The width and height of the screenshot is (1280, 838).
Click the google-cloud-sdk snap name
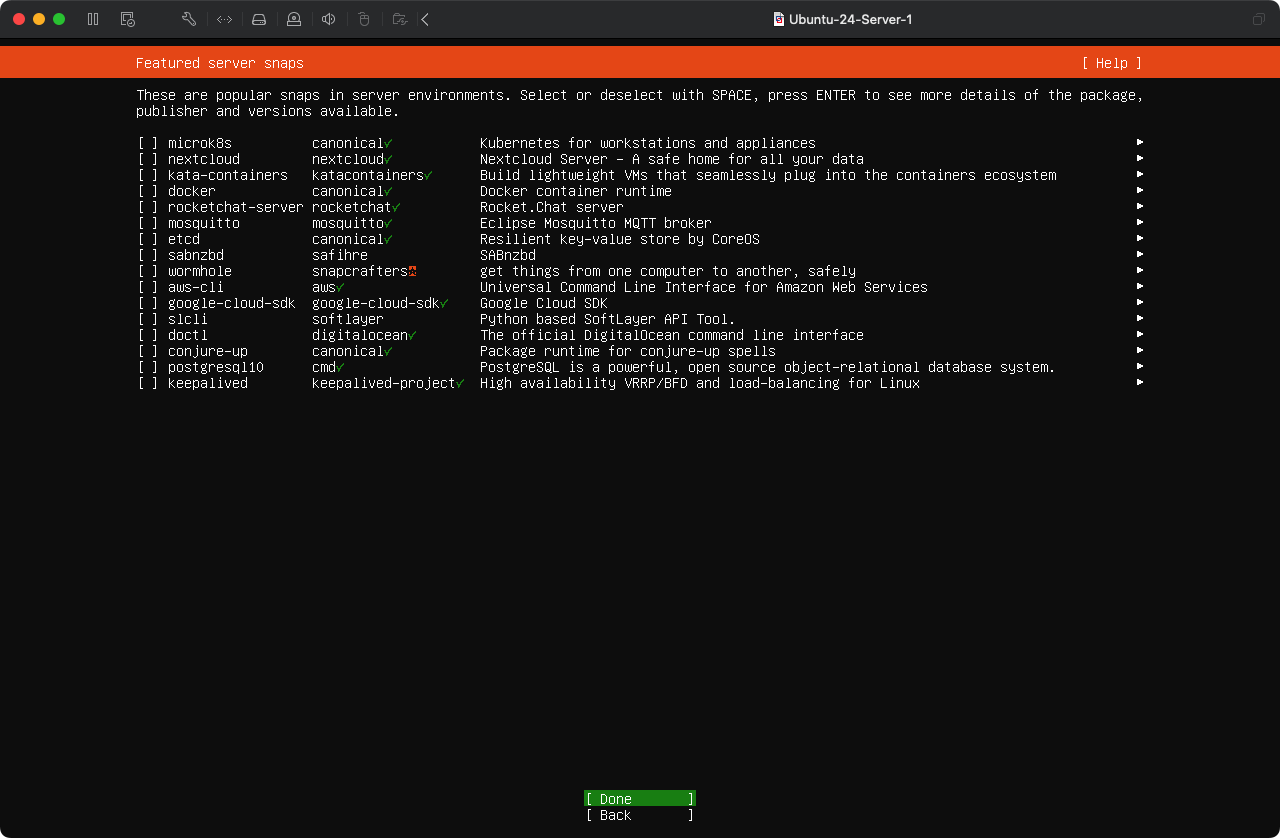point(232,303)
